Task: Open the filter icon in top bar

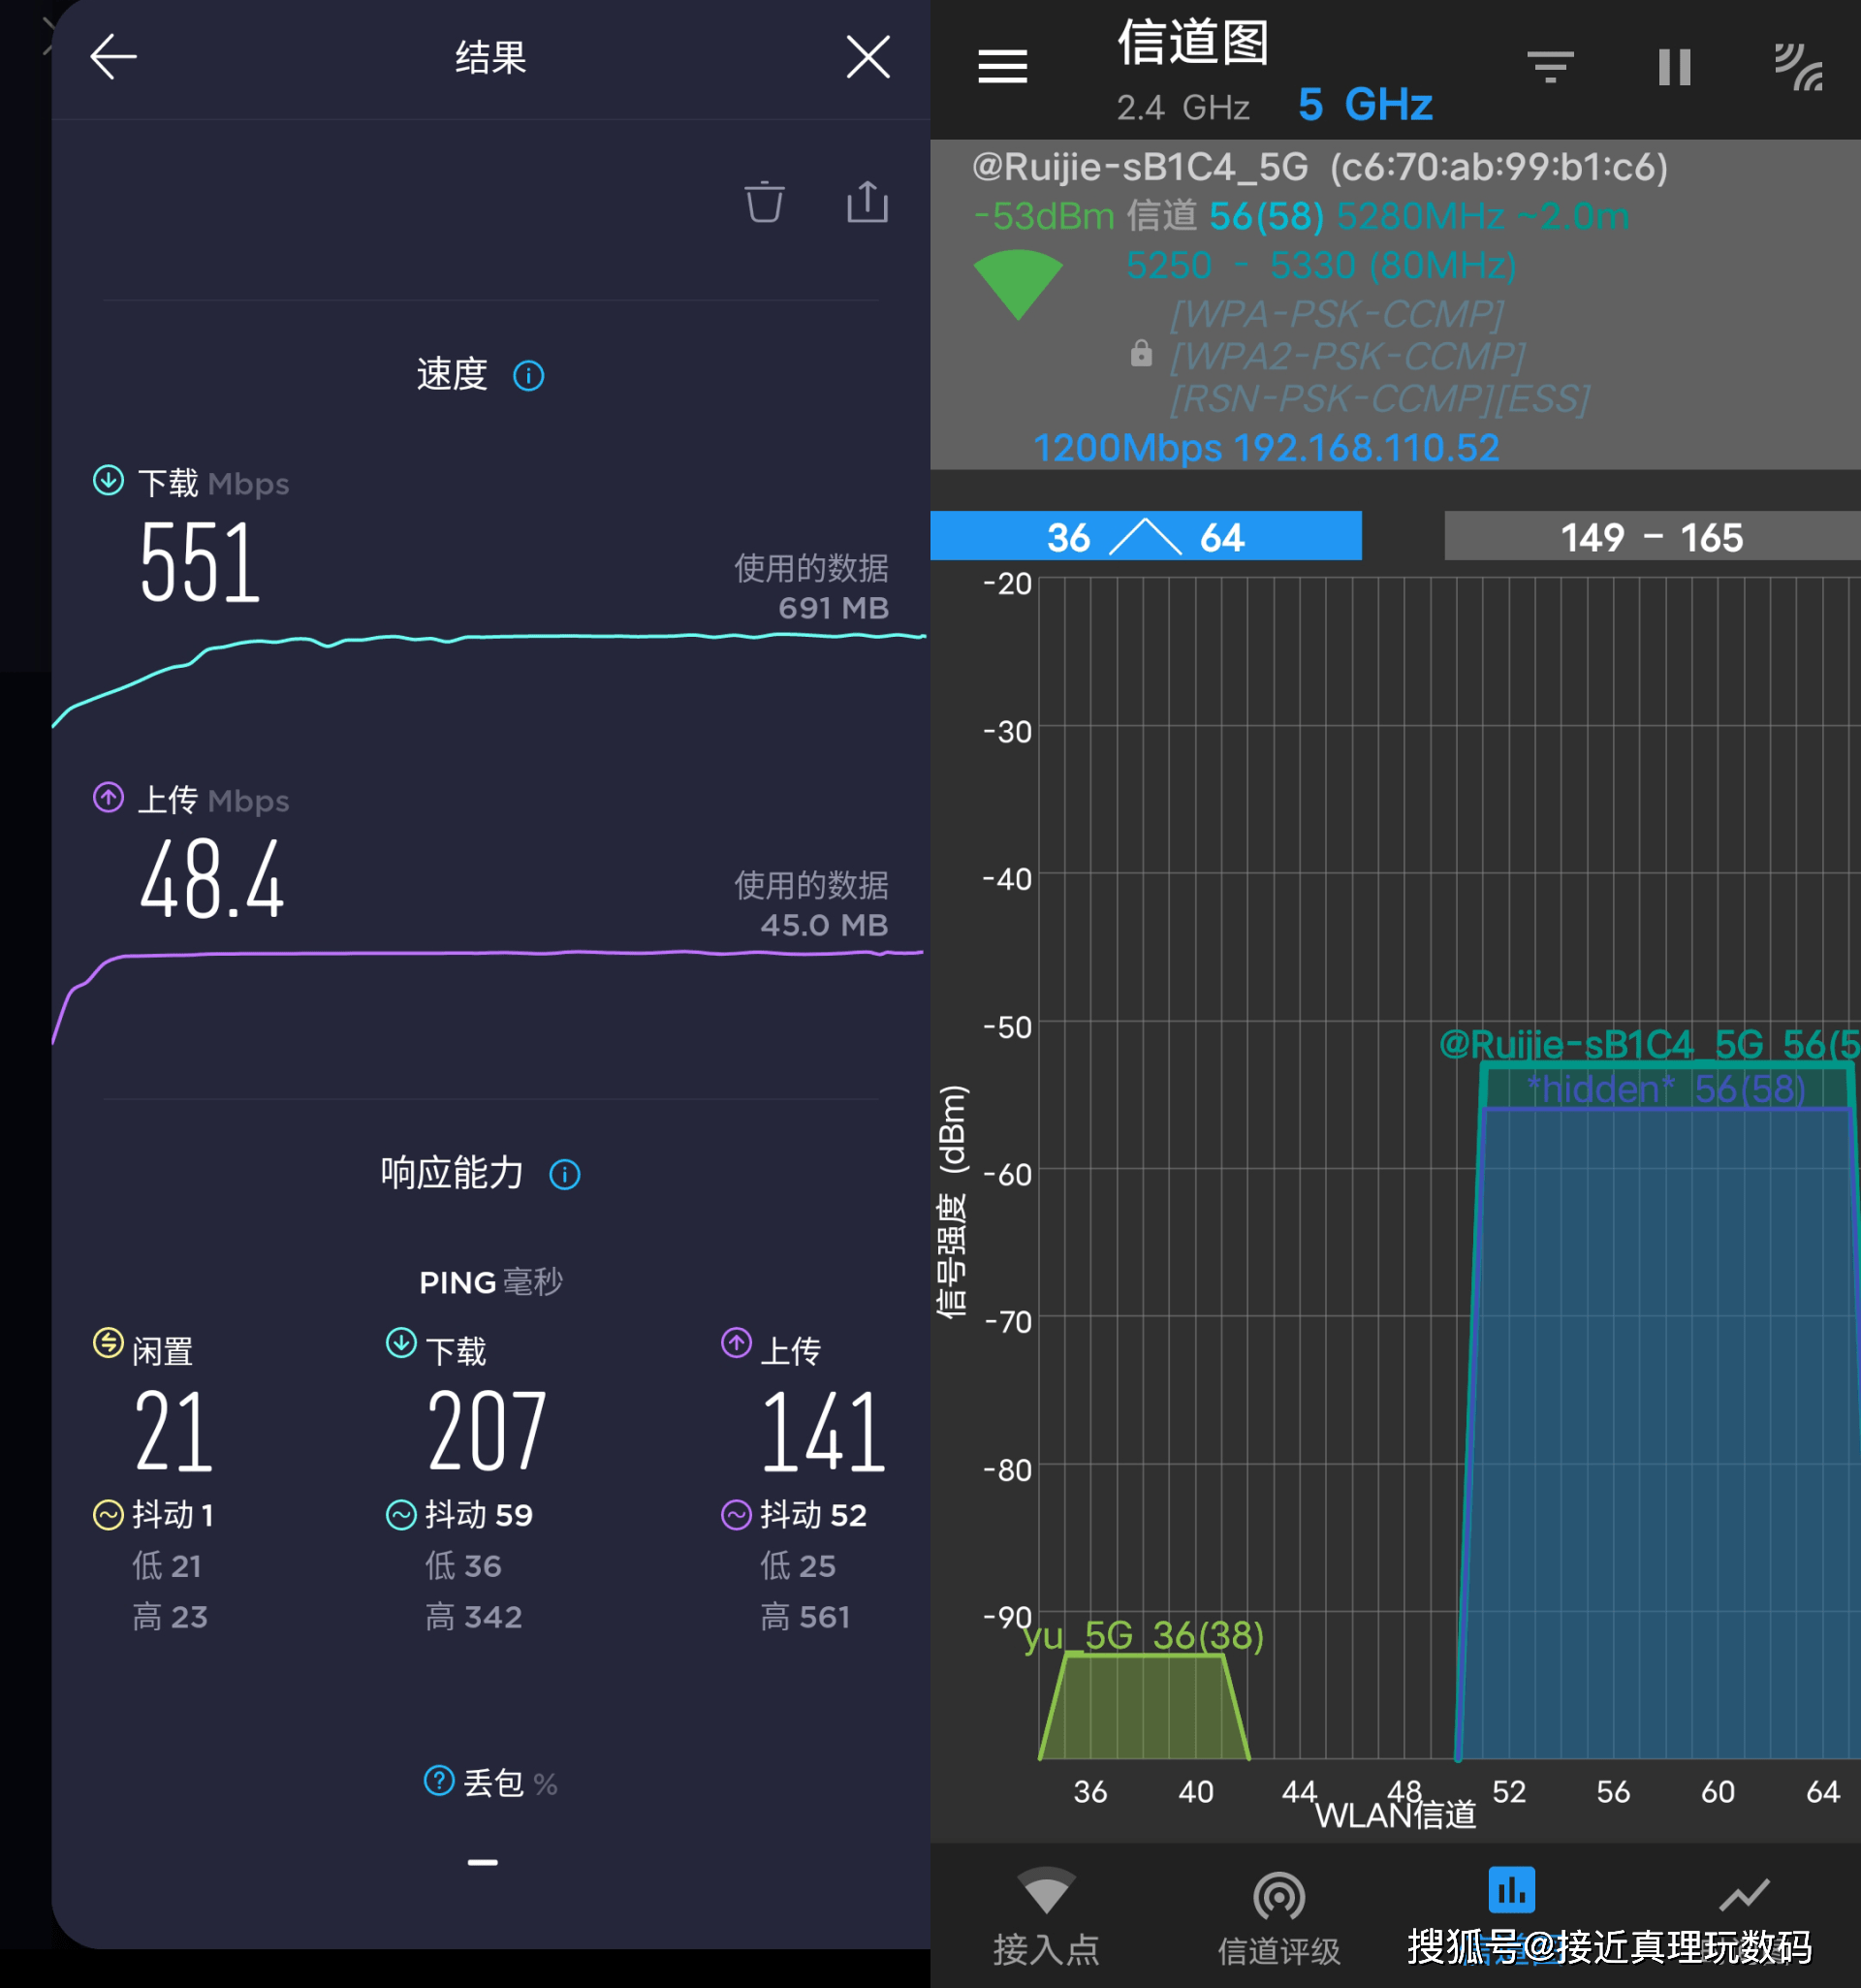Action: pos(1550,67)
